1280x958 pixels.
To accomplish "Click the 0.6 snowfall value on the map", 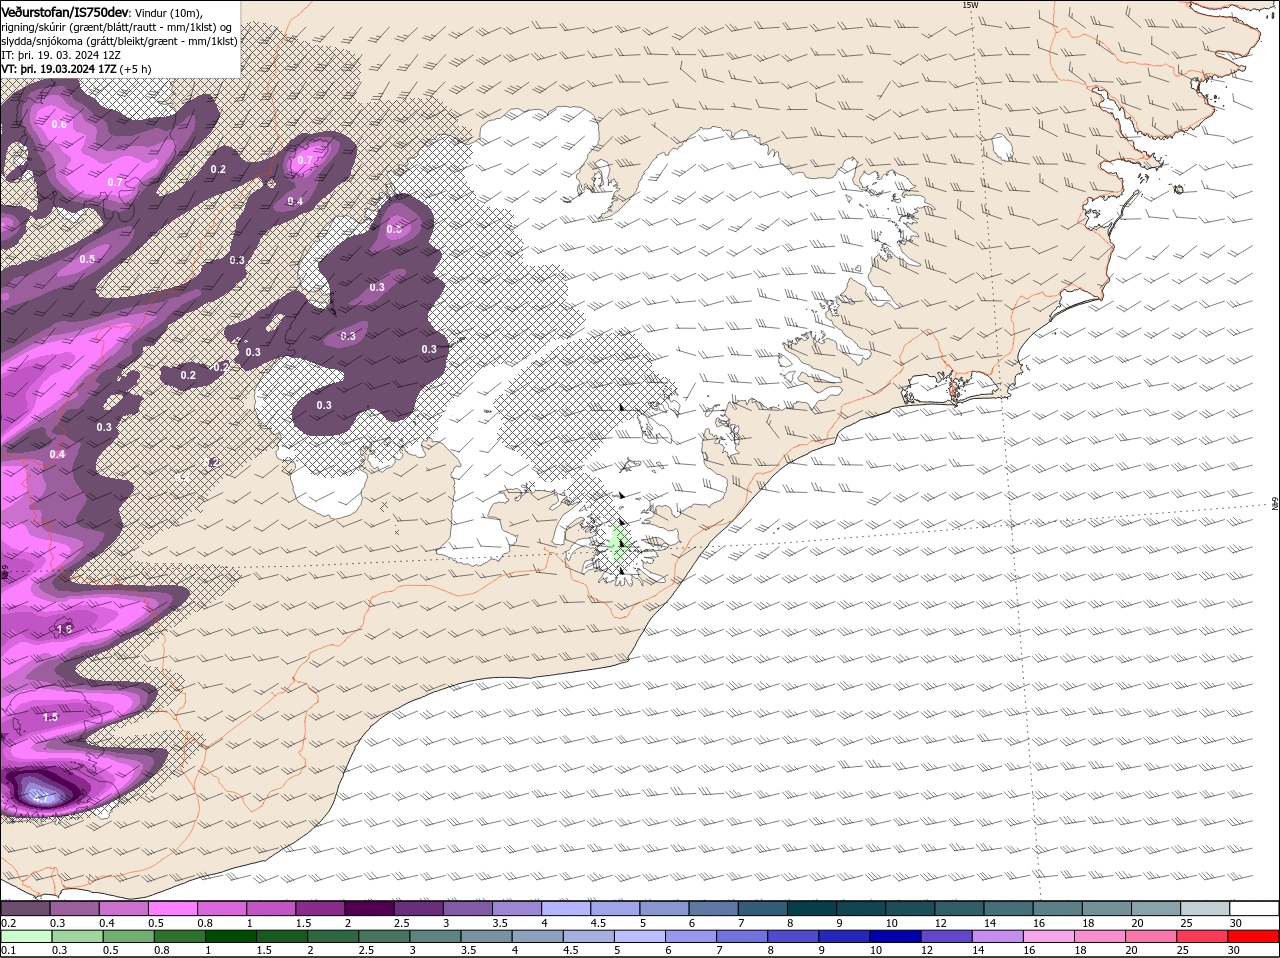I will (59, 124).
